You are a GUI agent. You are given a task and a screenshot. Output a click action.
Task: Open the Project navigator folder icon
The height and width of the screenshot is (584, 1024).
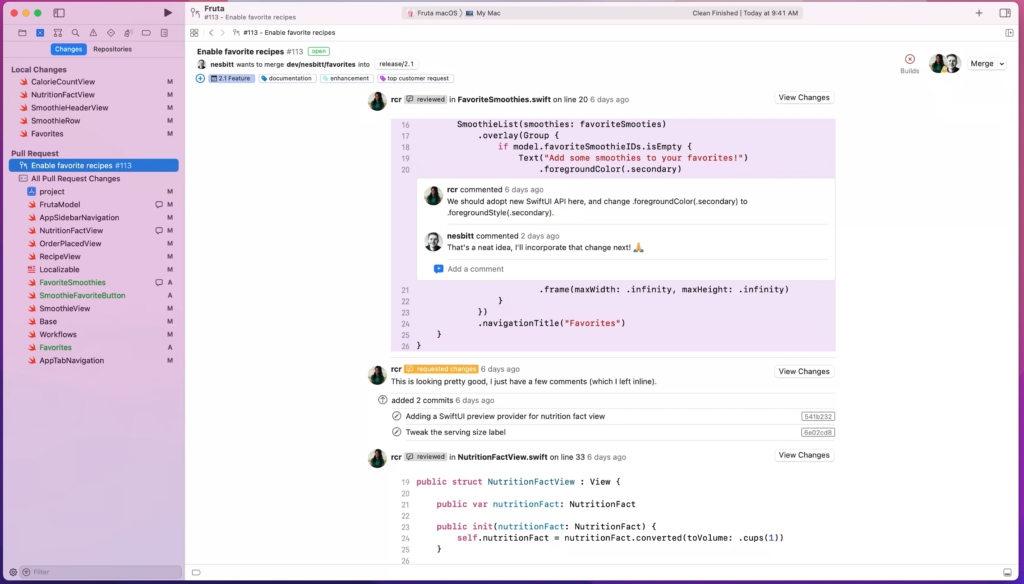(x=22, y=33)
